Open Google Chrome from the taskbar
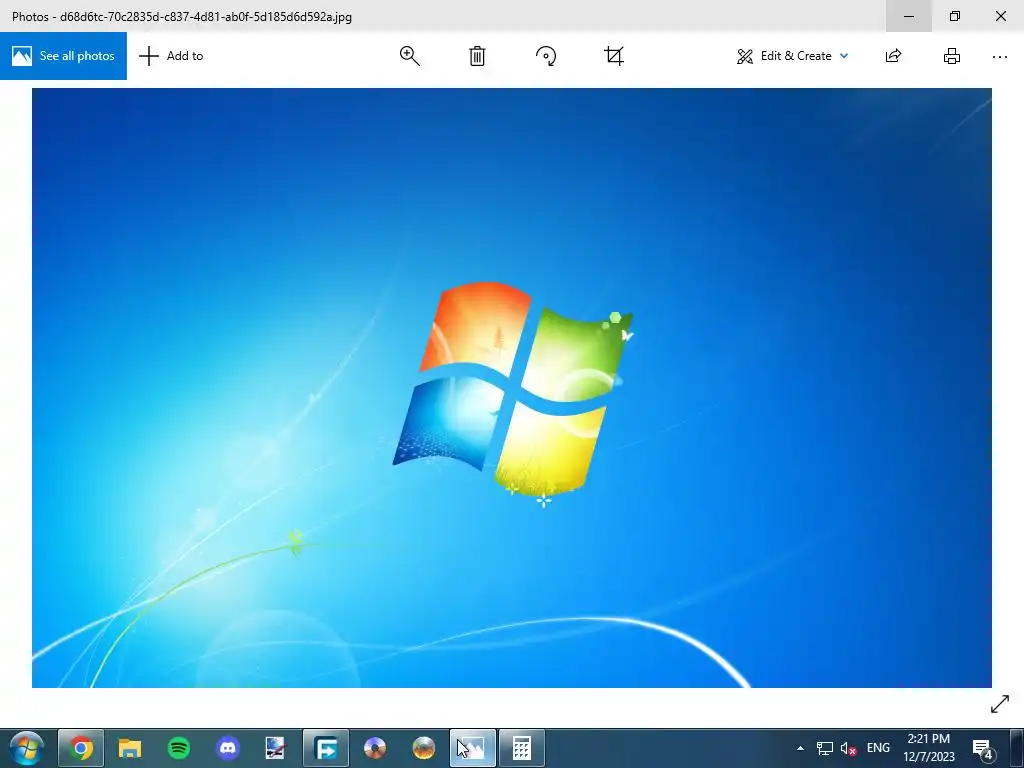Image resolution: width=1024 pixels, height=768 pixels. pyautogui.click(x=81, y=748)
